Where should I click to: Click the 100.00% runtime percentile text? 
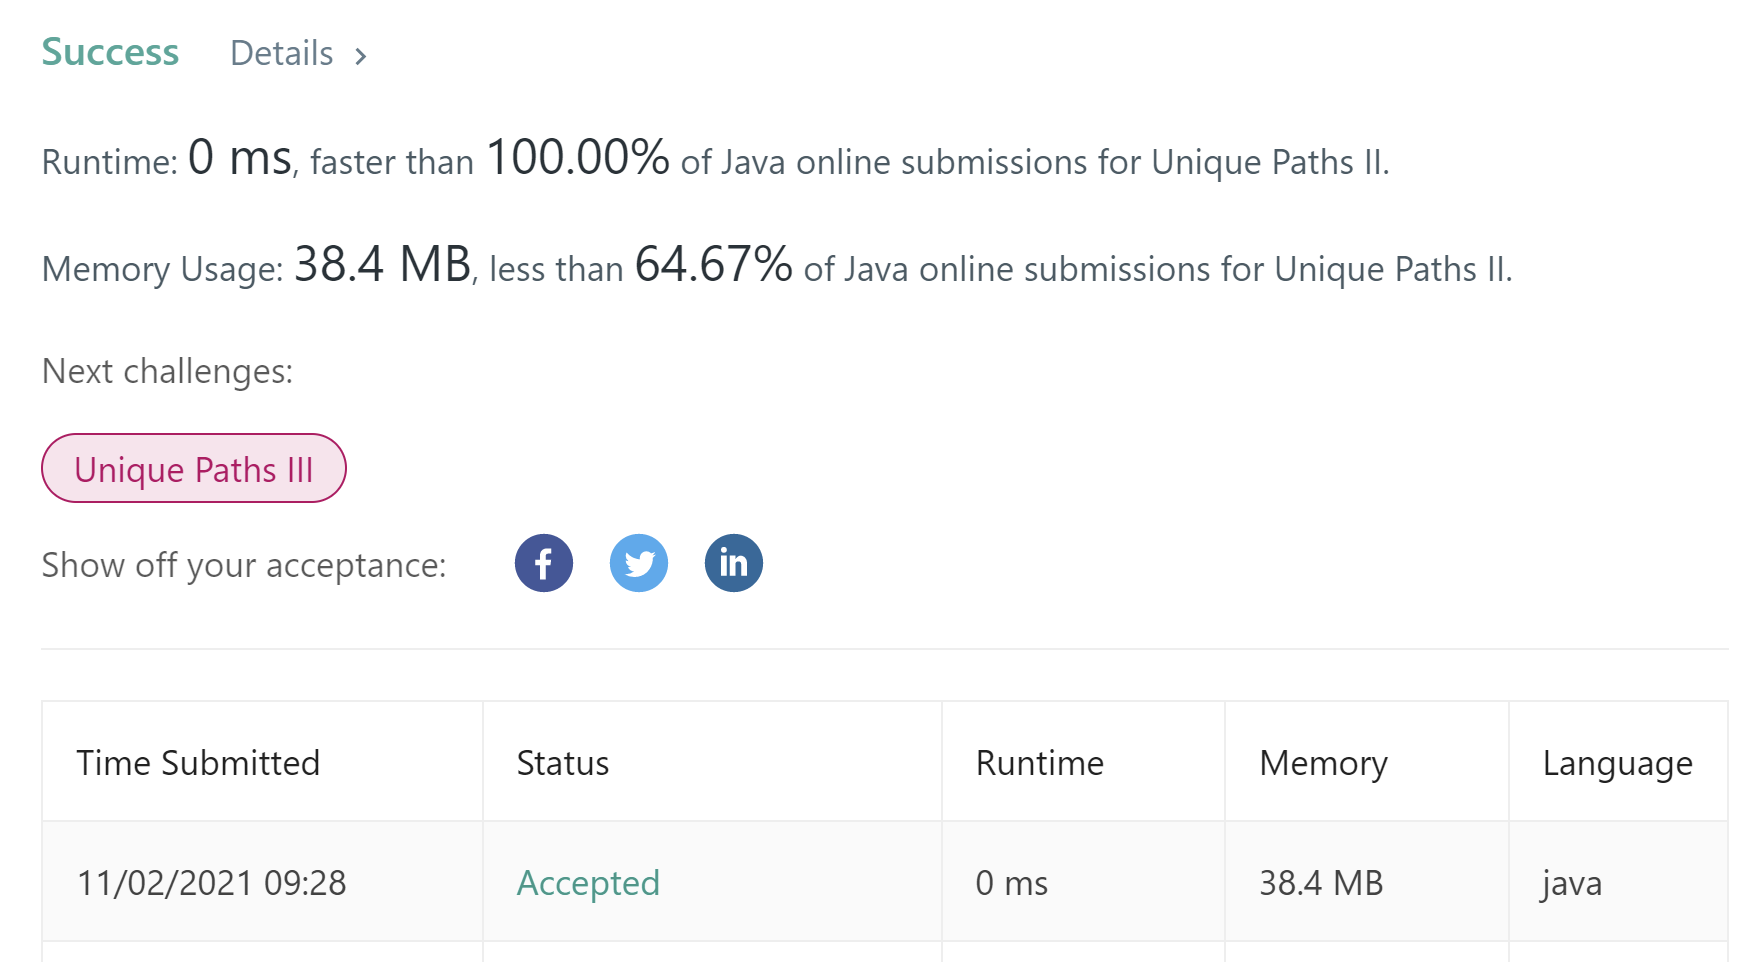[578, 158]
